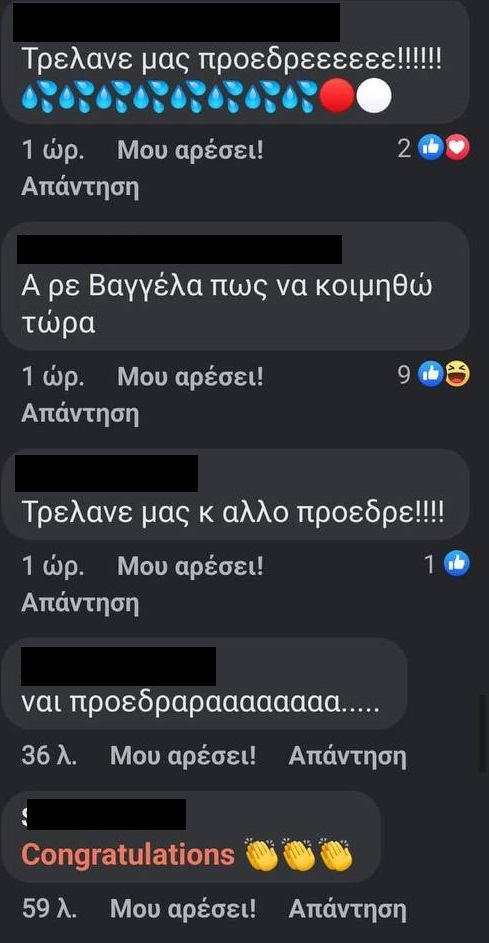Click the laughing face reaction on Βαγγέλα comment
Image resolution: width=489 pixels, height=943 pixels.
point(457,375)
